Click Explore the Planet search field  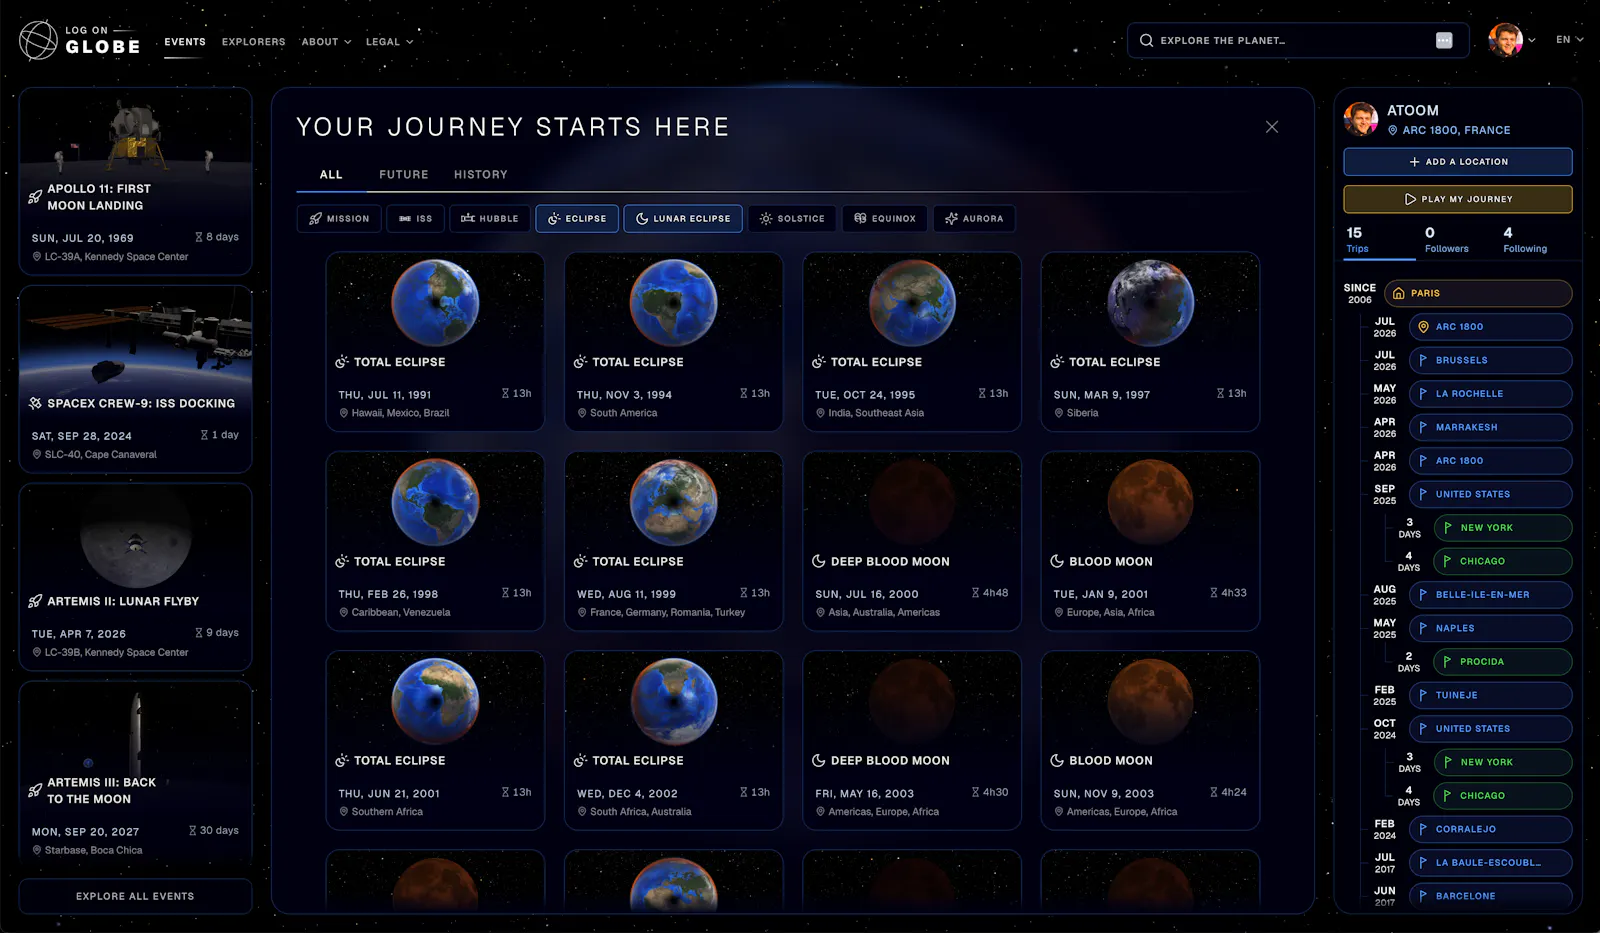click(x=1298, y=41)
